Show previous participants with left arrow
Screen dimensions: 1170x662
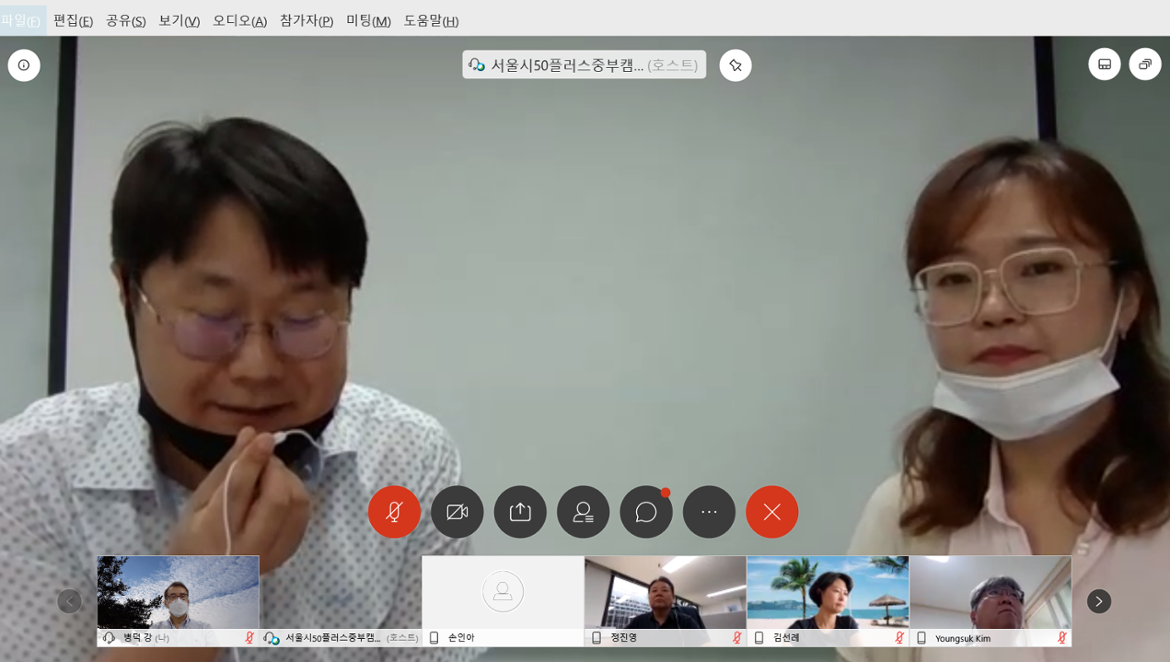(x=69, y=601)
